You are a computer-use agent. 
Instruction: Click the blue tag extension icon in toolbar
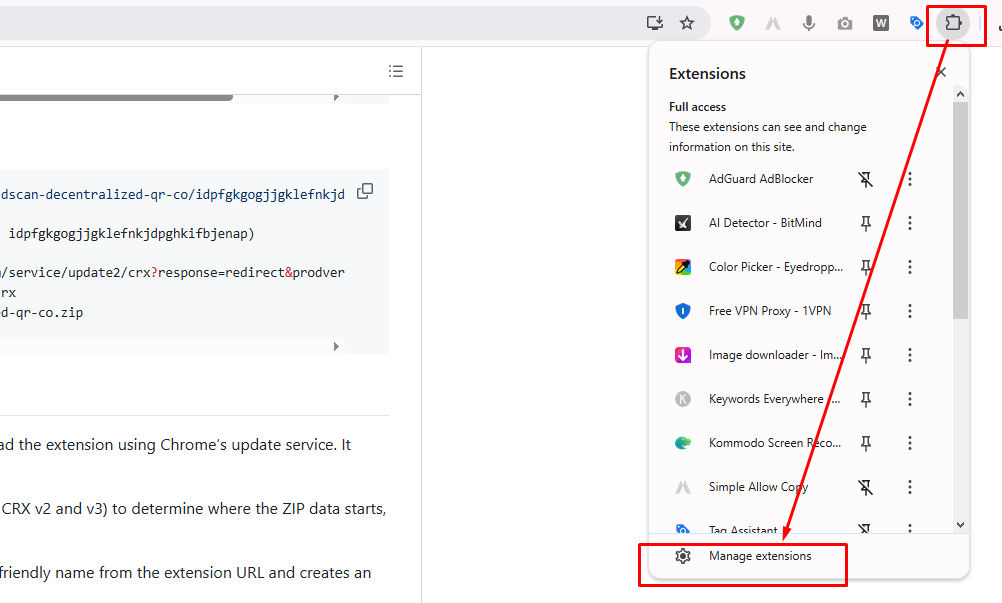pos(916,22)
